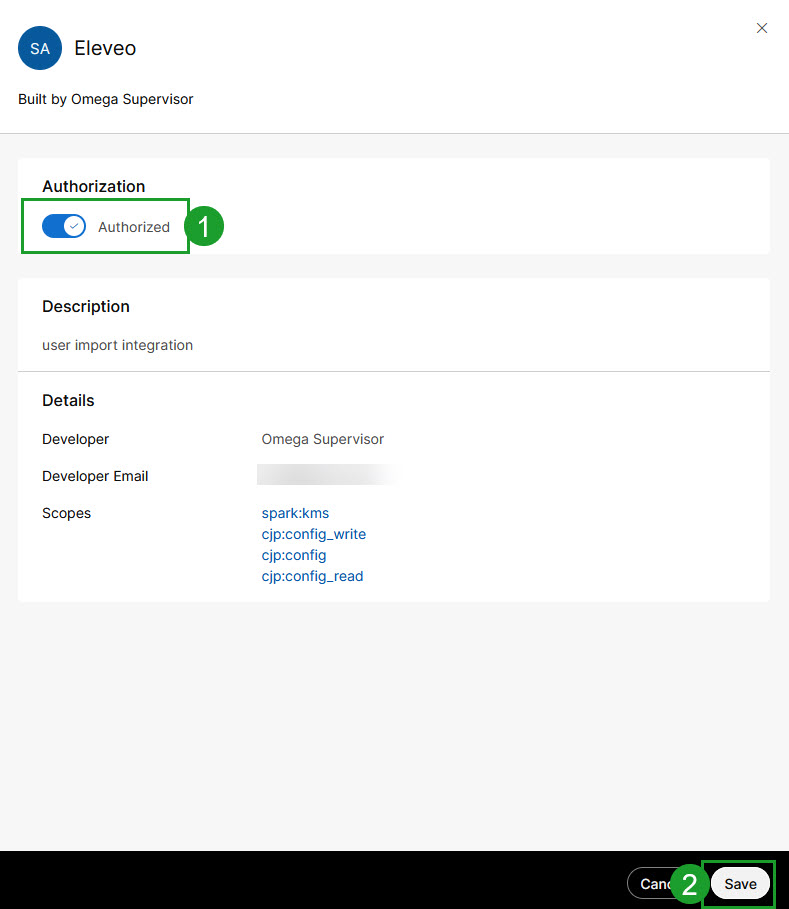Click the Authorized label beside the switch
The height and width of the screenshot is (909, 789).
coord(134,227)
